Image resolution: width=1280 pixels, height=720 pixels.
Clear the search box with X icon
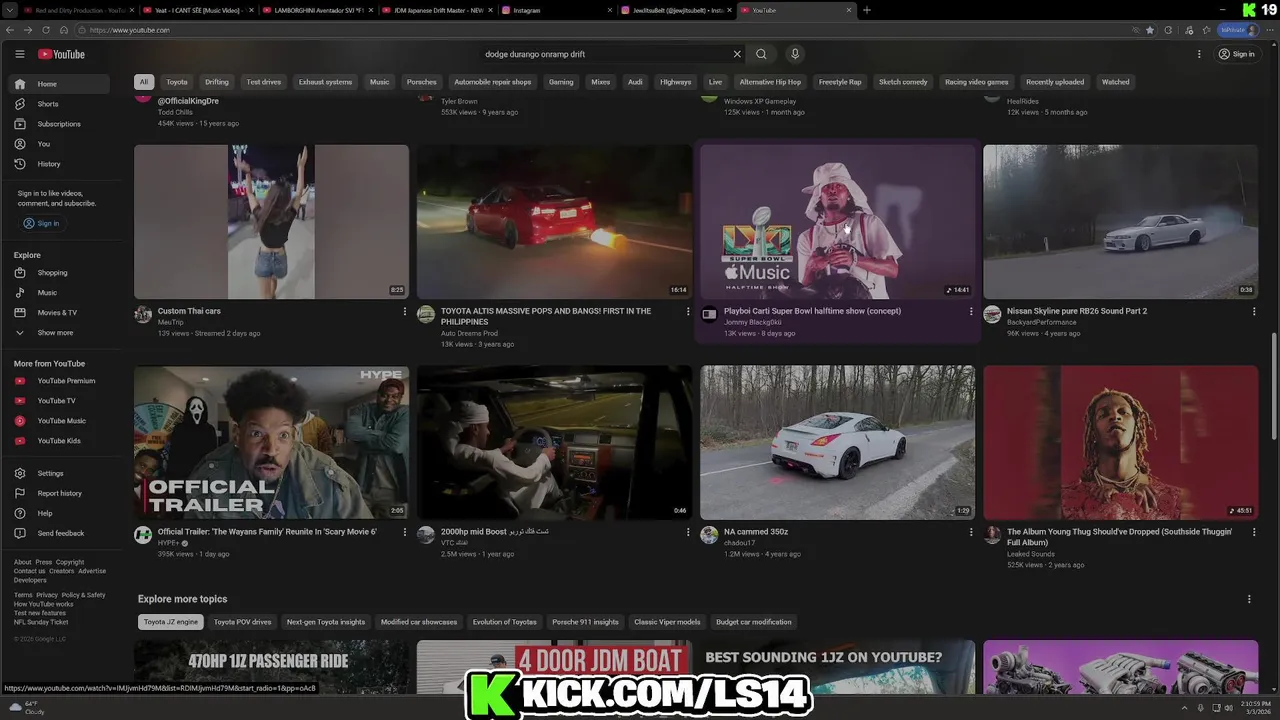pos(737,54)
